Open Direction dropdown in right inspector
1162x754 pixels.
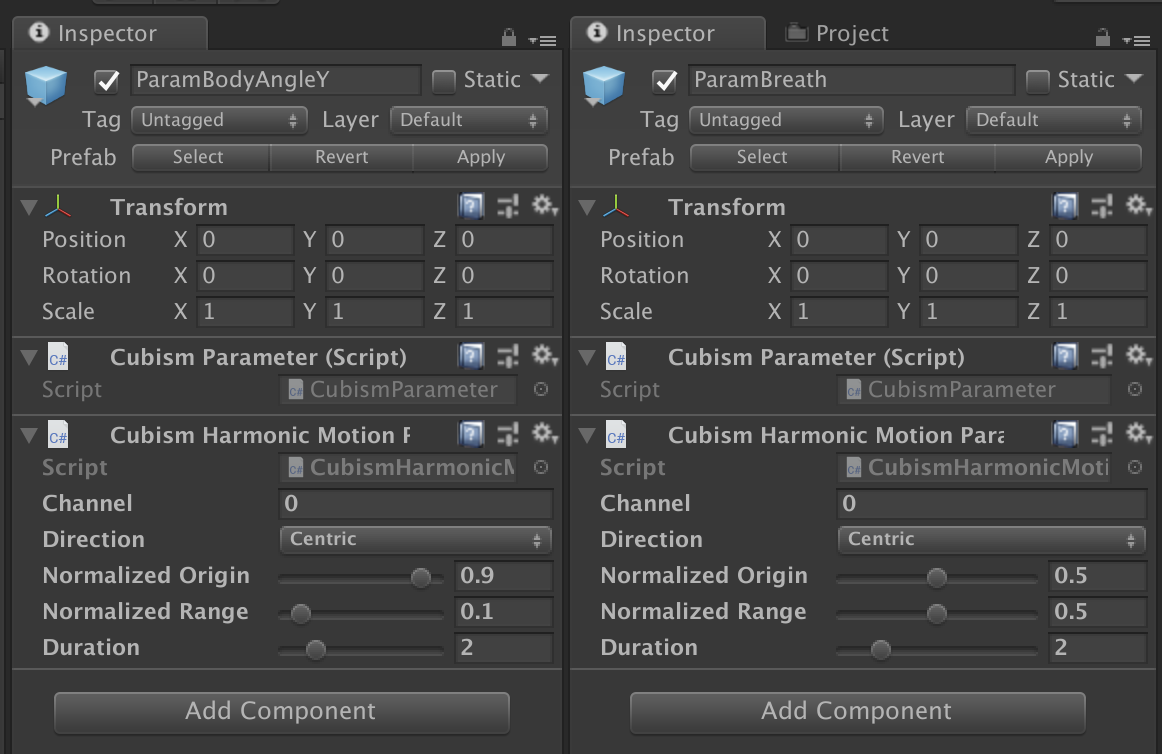tap(991, 539)
